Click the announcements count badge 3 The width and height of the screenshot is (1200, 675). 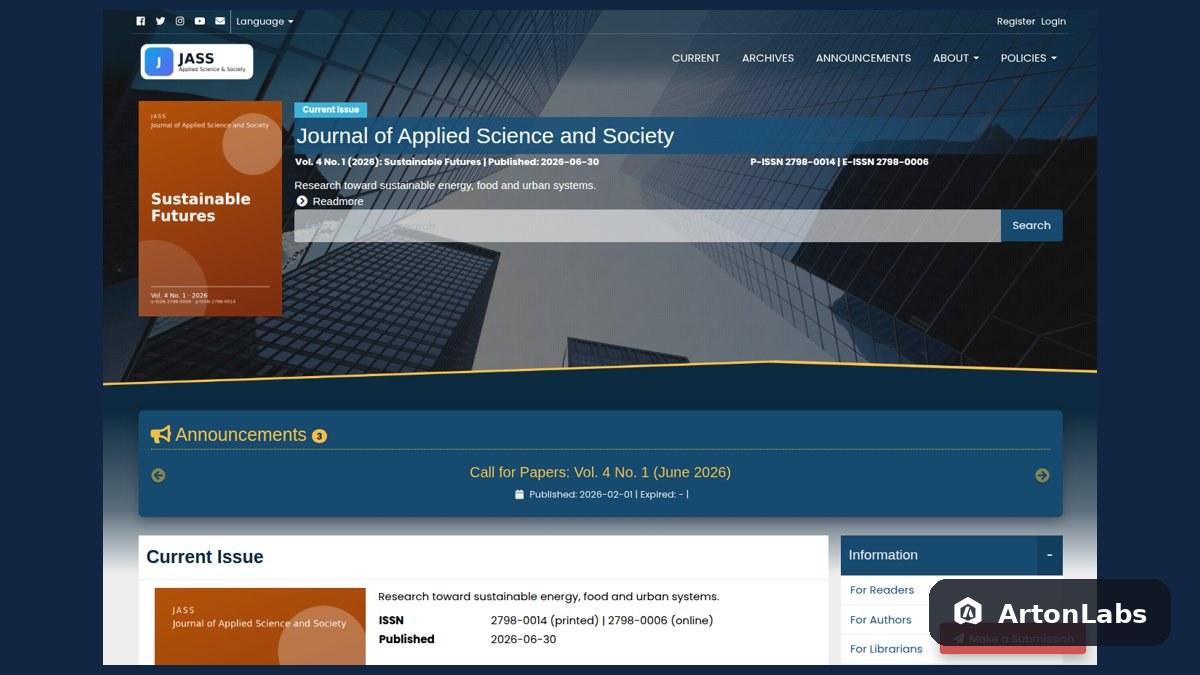click(319, 436)
